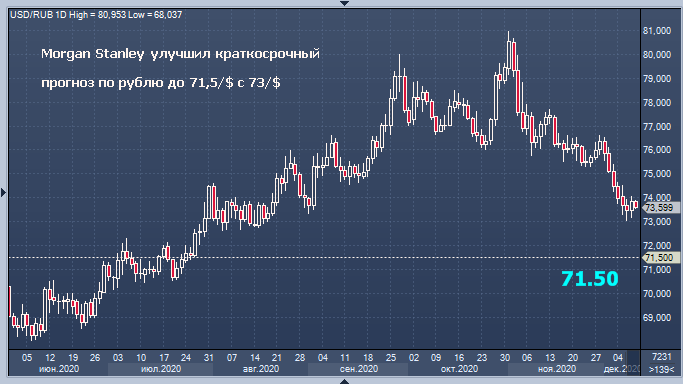The image size is (683, 384).
Task: Click the 69,000 price axis label
Action: (657, 318)
